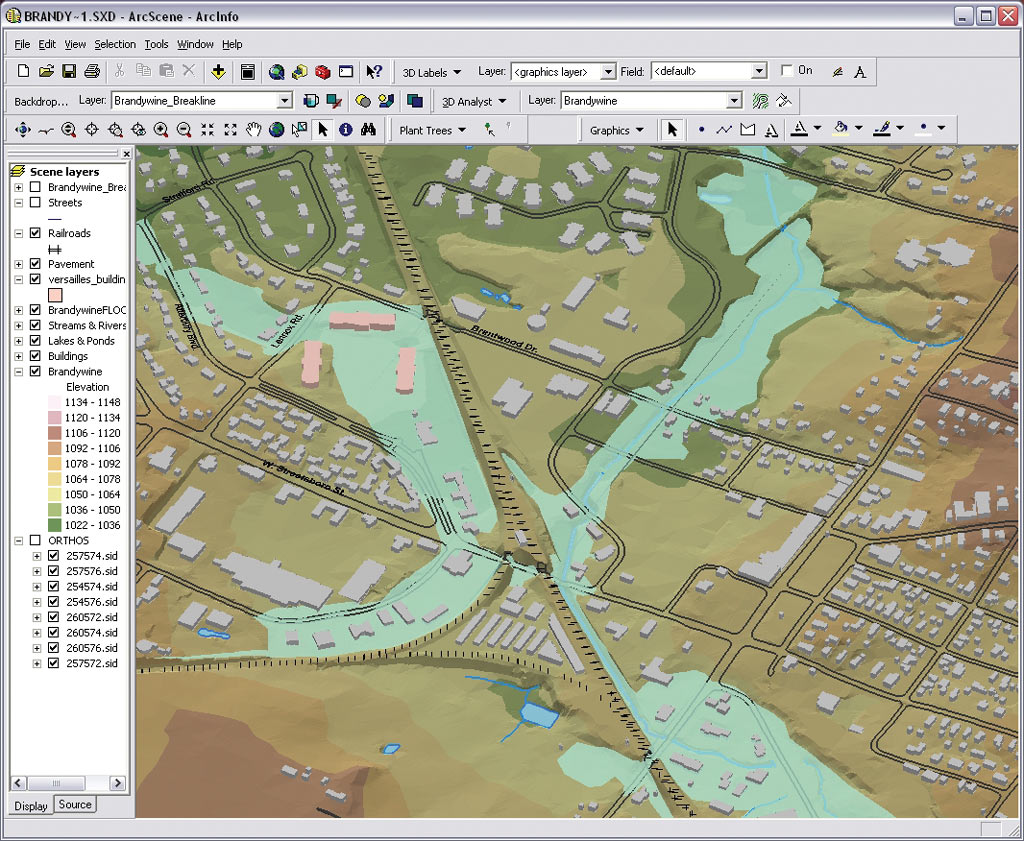
Task: Uncheck the Railroads layer checkbox
Action: point(36,233)
